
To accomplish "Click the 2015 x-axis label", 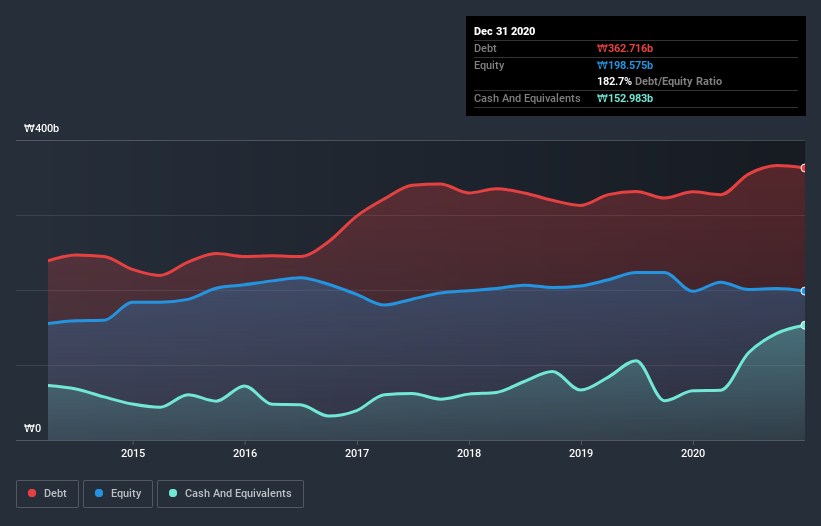I will (133, 453).
